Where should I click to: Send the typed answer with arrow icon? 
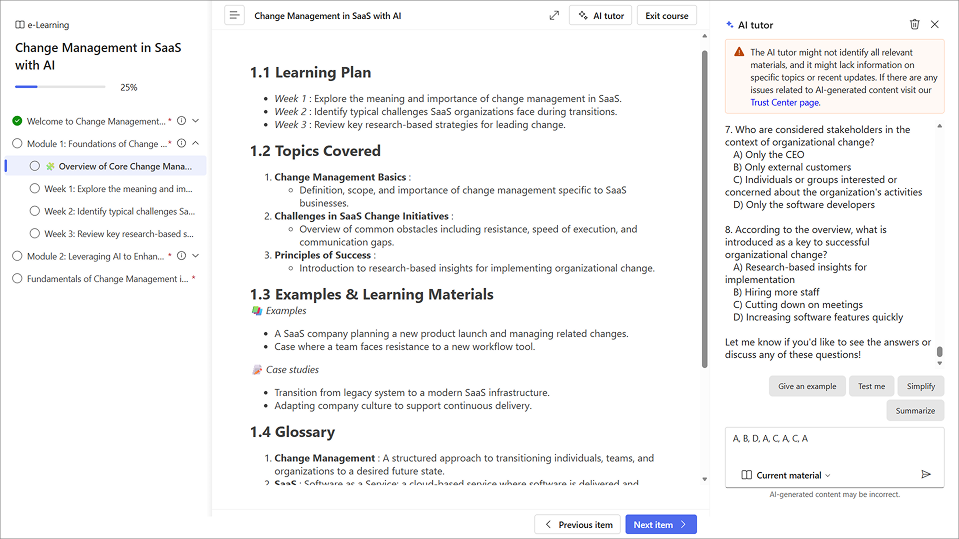(x=926, y=474)
